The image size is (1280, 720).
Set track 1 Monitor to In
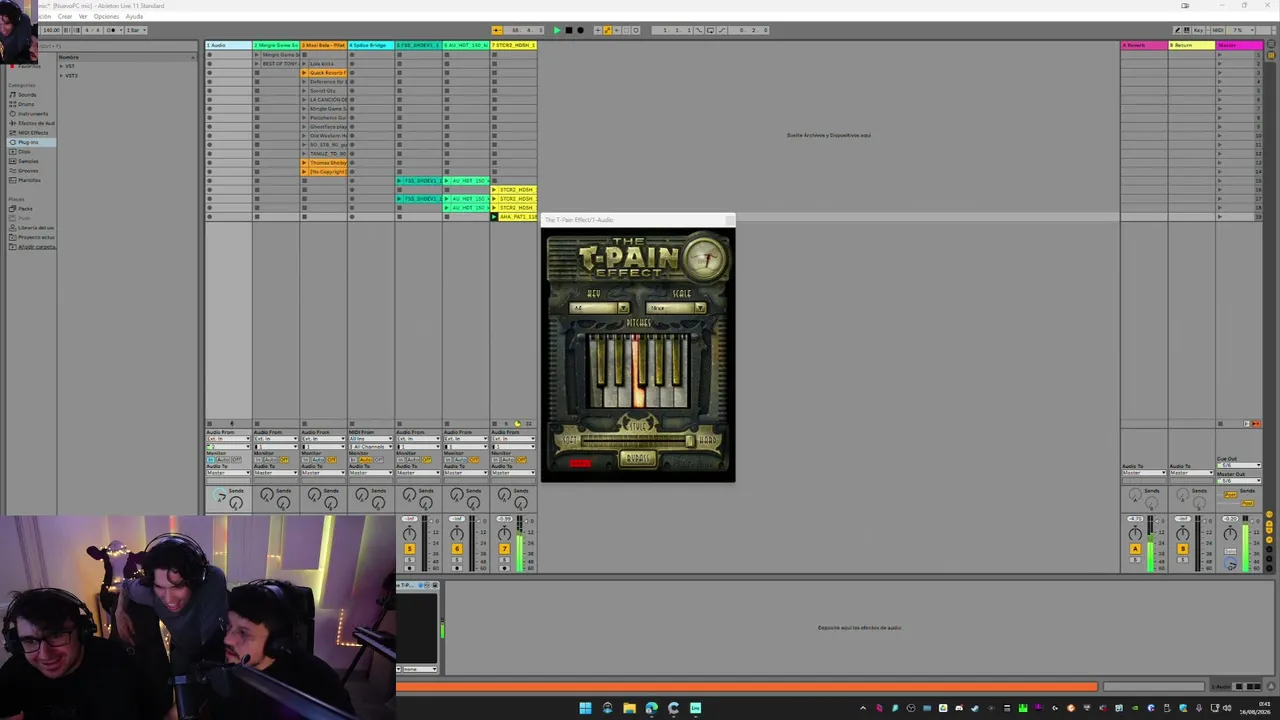point(211,460)
